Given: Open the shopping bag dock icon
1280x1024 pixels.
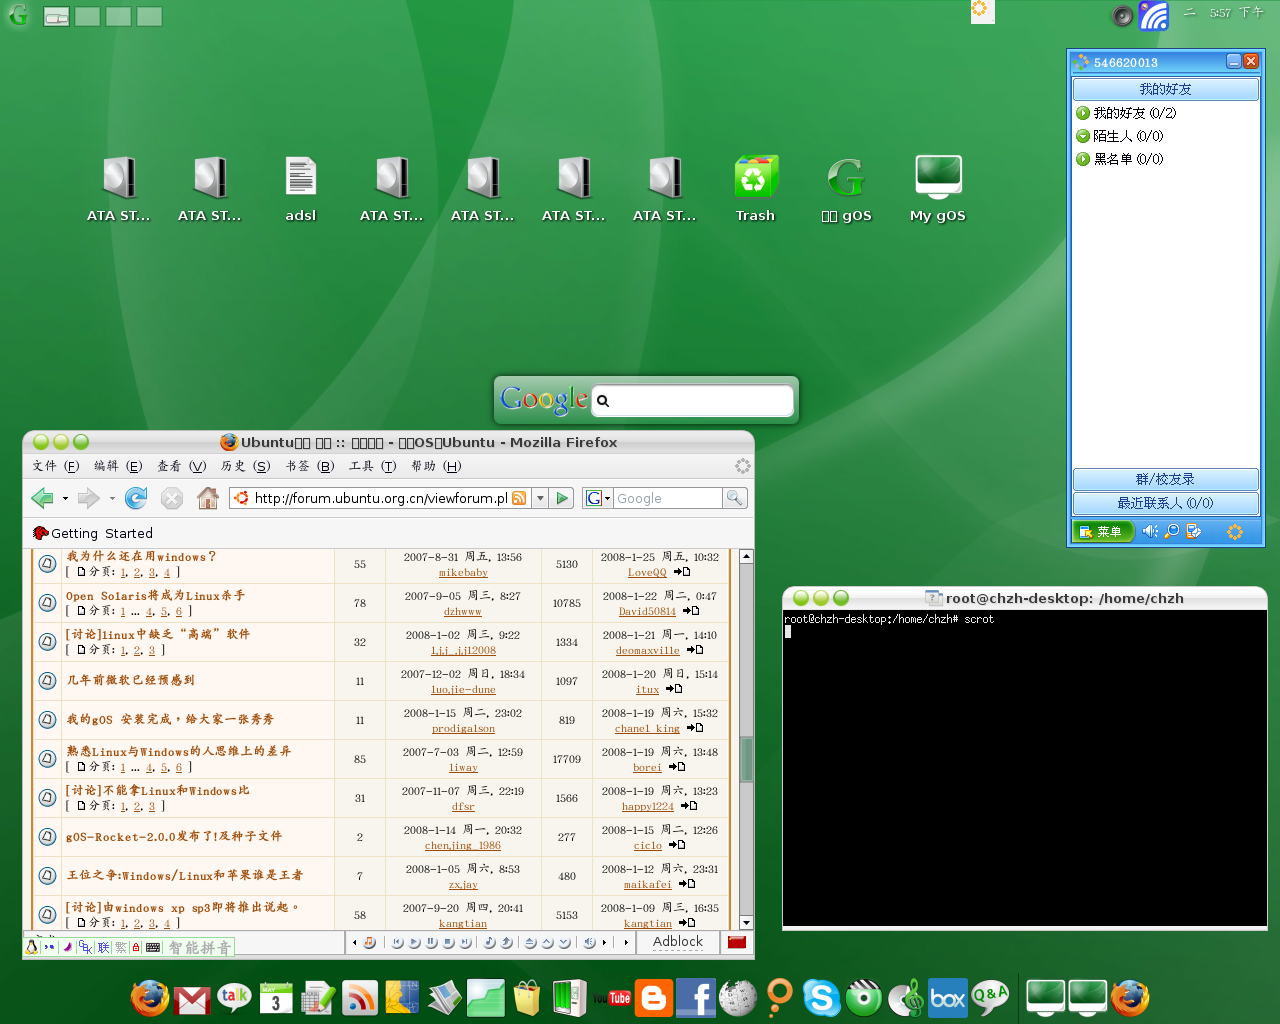Looking at the screenshot, I should click(x=527, y=997).
